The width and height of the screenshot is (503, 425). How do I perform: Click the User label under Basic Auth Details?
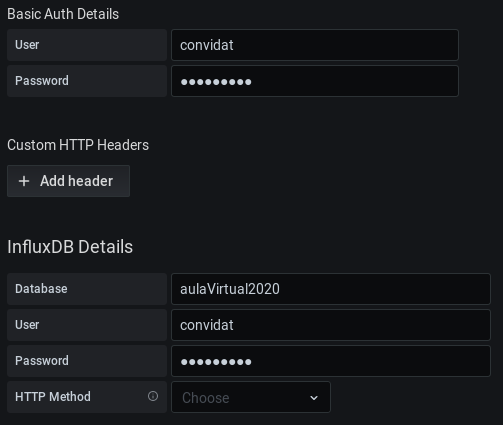tap(27, 45)
